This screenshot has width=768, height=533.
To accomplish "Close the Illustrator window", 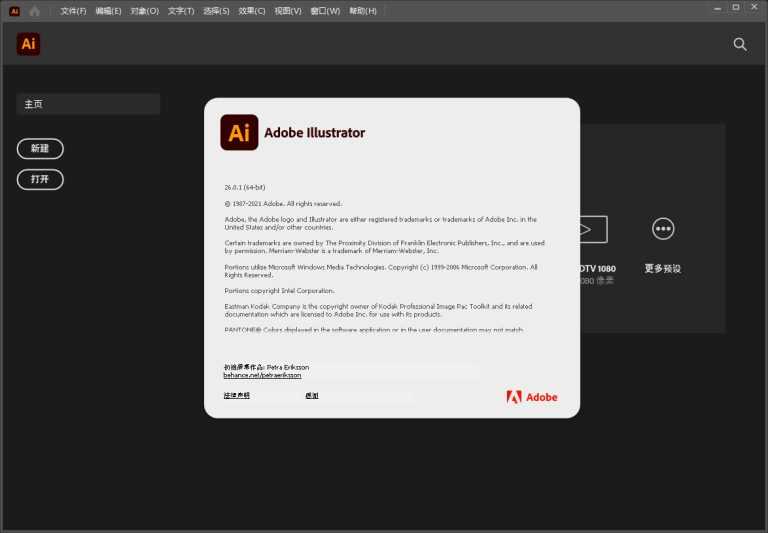I will click(x=754, y=7).
